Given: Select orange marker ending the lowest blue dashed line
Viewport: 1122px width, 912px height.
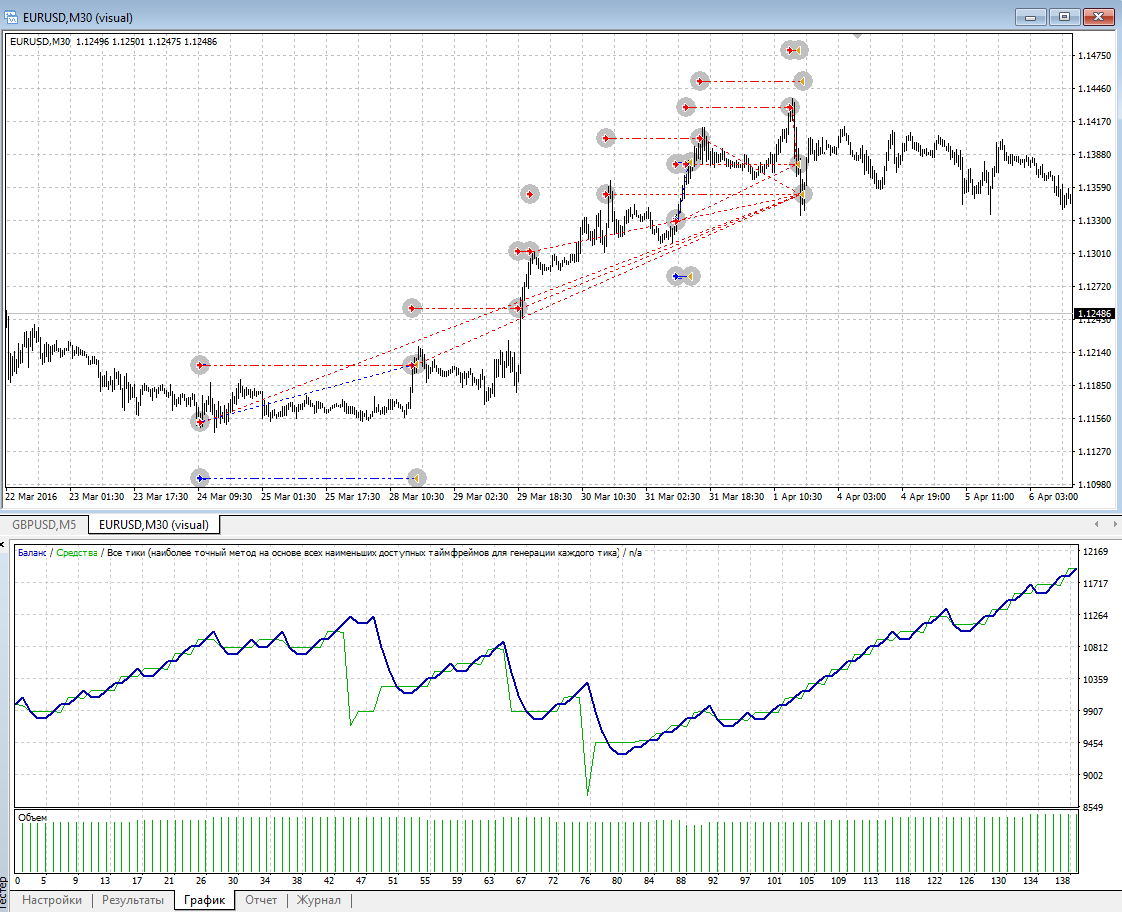Looking at the screenshot, I should (416, 478).
